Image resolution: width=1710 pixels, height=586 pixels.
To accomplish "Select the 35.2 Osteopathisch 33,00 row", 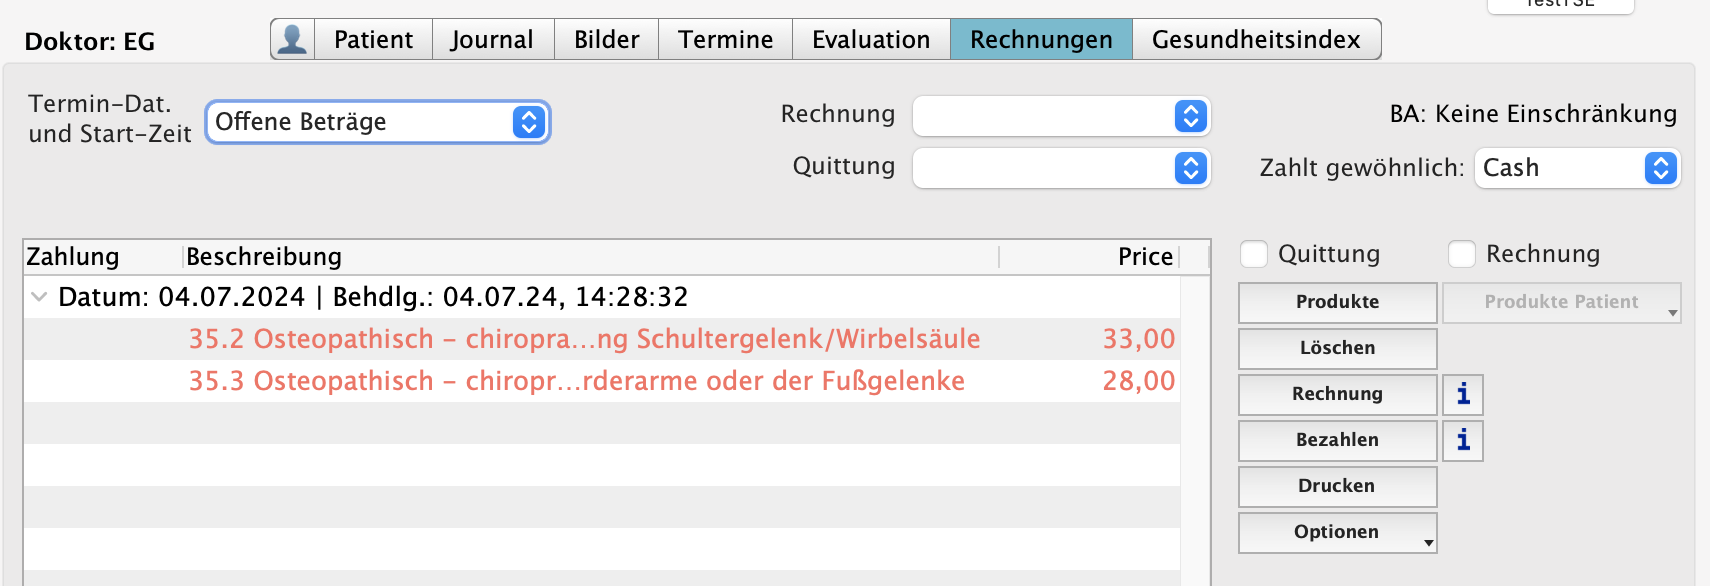I will [x=584, y=339].
